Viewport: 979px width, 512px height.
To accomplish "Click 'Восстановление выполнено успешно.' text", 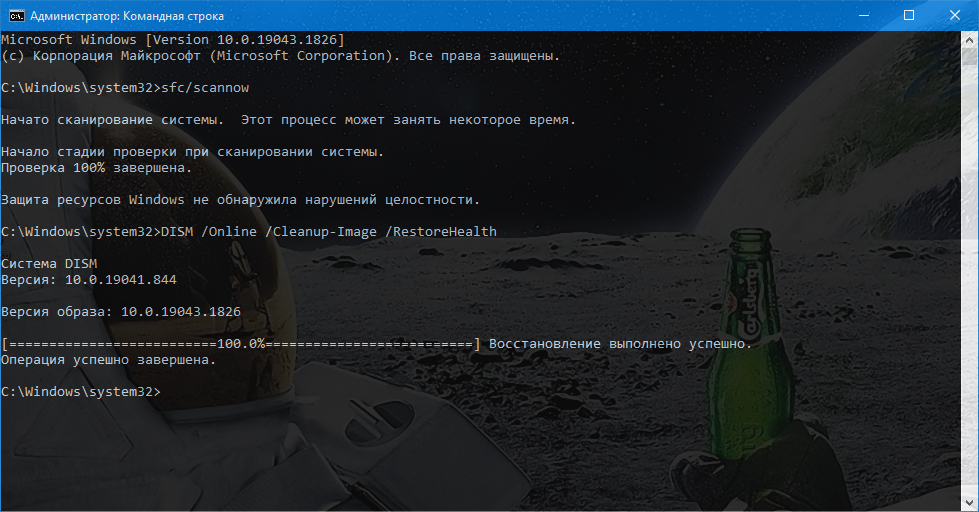I will 621,344.
